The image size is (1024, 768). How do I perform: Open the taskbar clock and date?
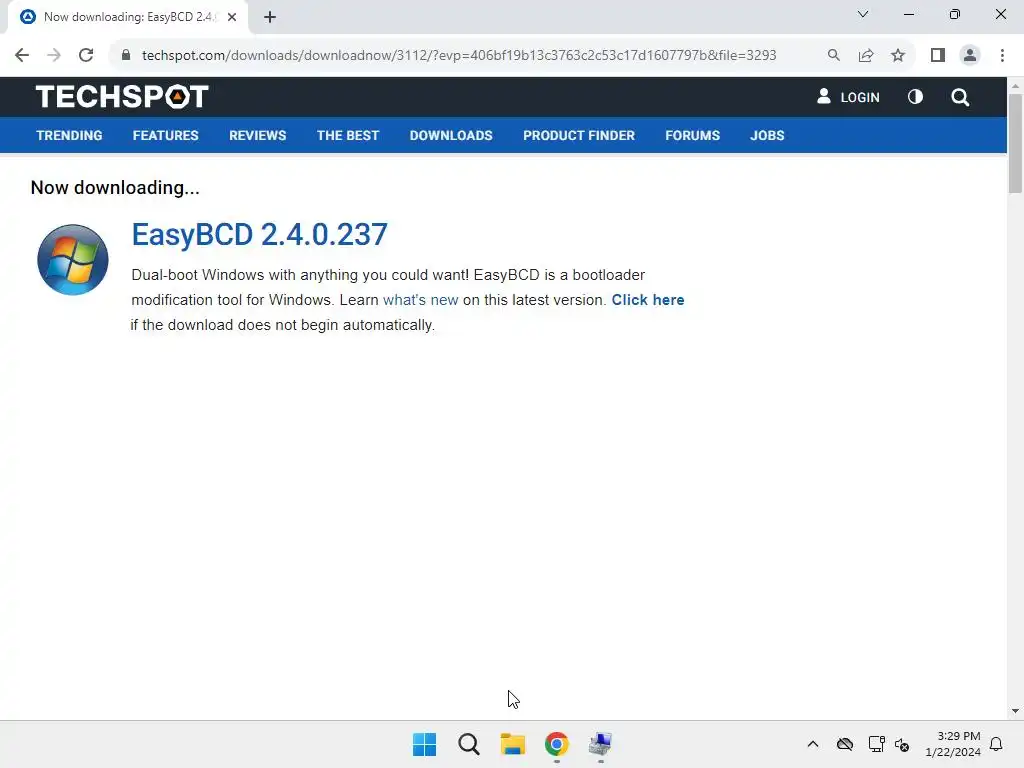(x=953, y=744)
